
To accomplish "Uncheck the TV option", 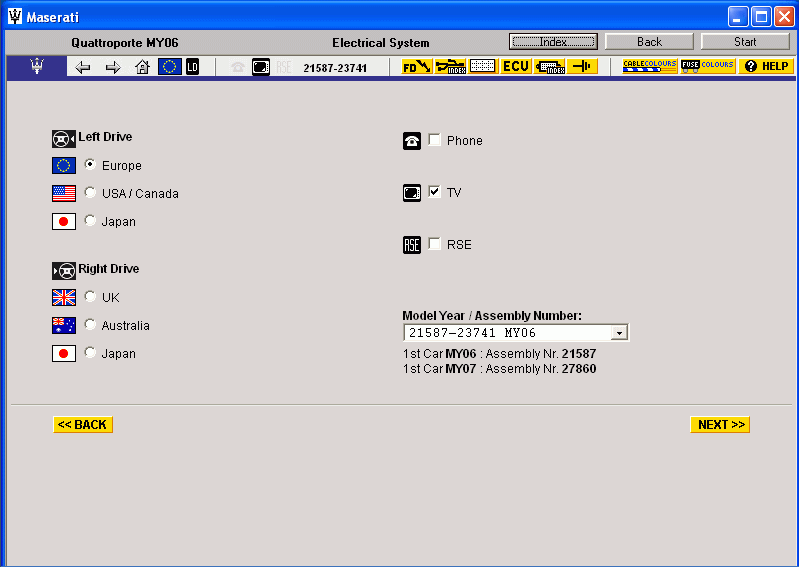I will pyautogui.click(x=435, y=192).
